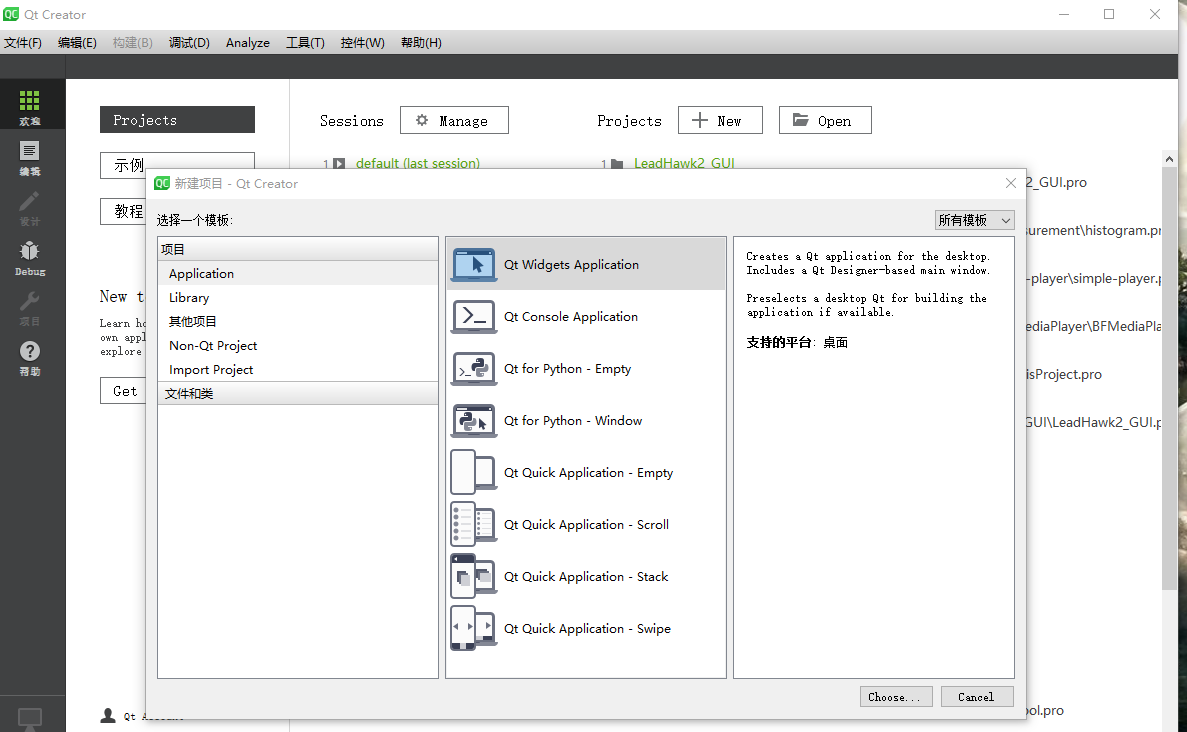Select the 文件和类 header row
This screenshot has height=732, width=1187.
tap(298, 394)
